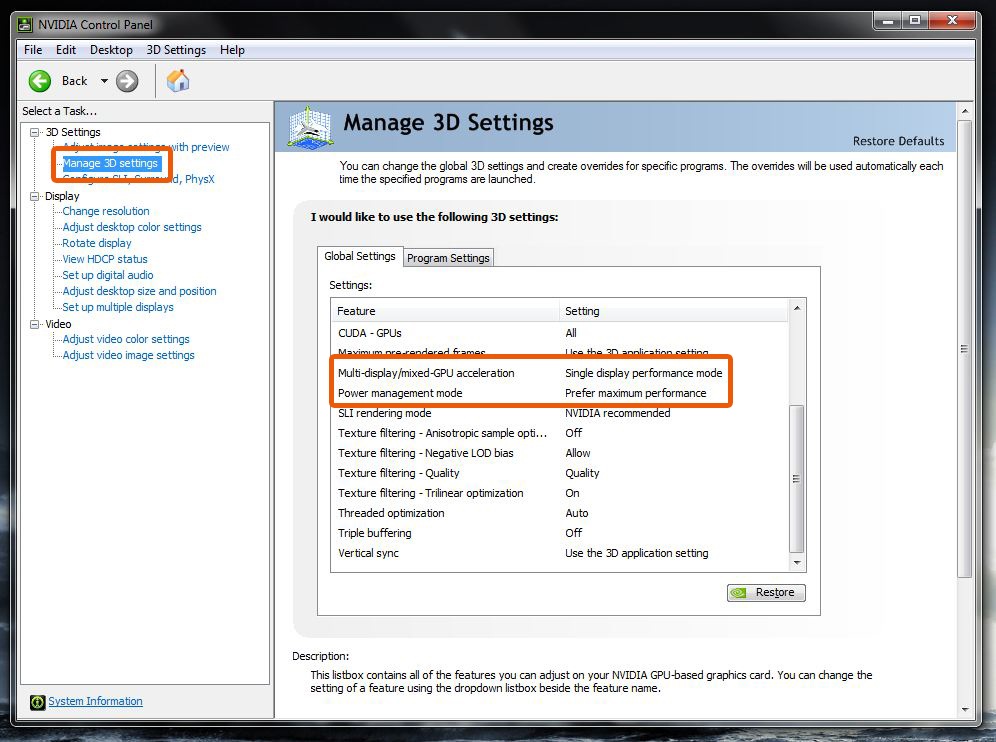The image size is (996, 742).
Task: Collapse the Video tree node
Action: coord(34,324)
